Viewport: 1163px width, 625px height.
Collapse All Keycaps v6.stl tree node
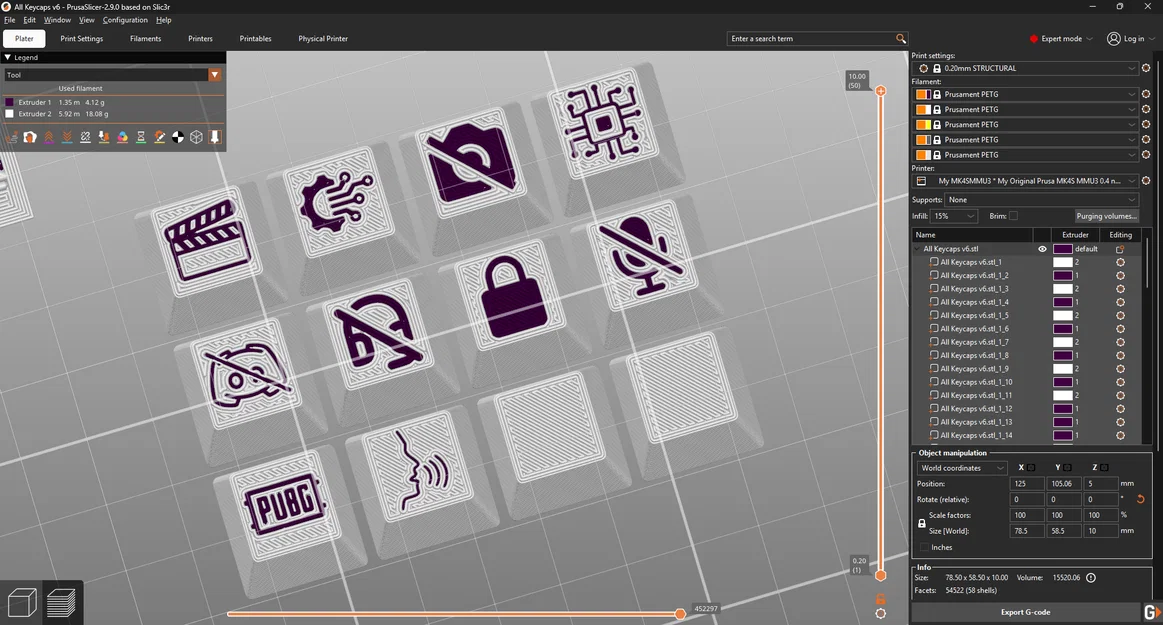(x=917, y=249)
